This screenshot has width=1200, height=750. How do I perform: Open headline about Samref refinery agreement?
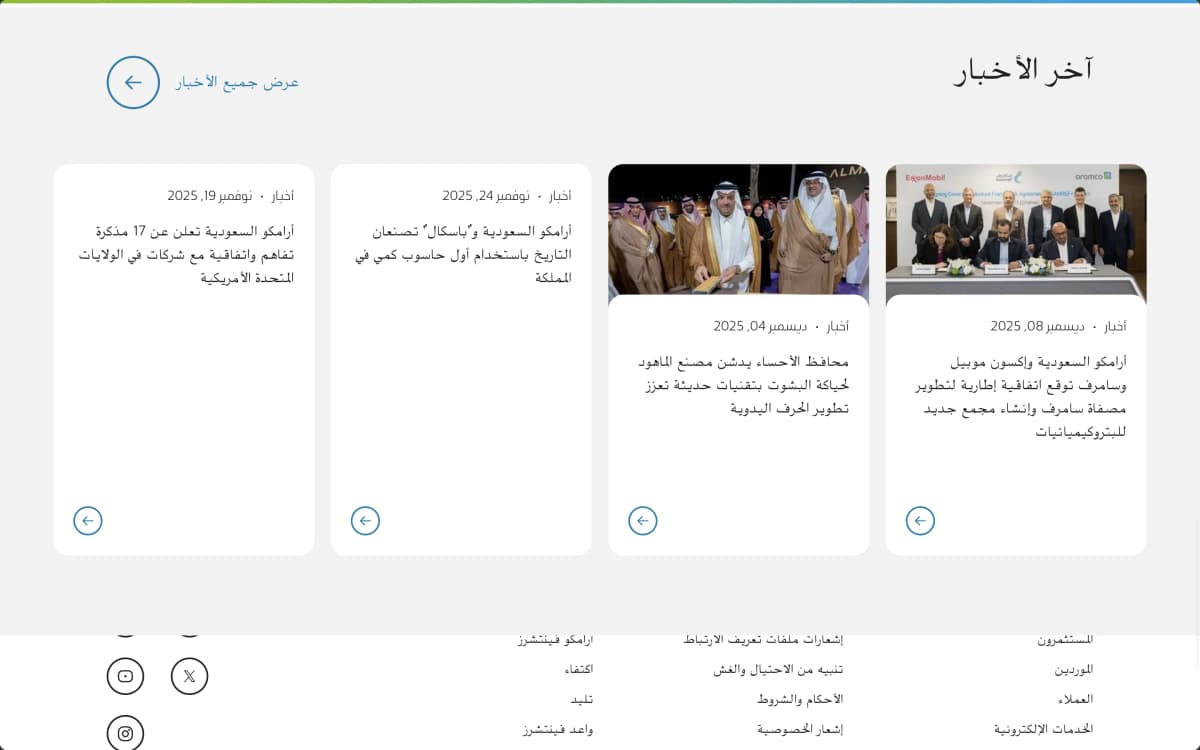coord(1020,397)
